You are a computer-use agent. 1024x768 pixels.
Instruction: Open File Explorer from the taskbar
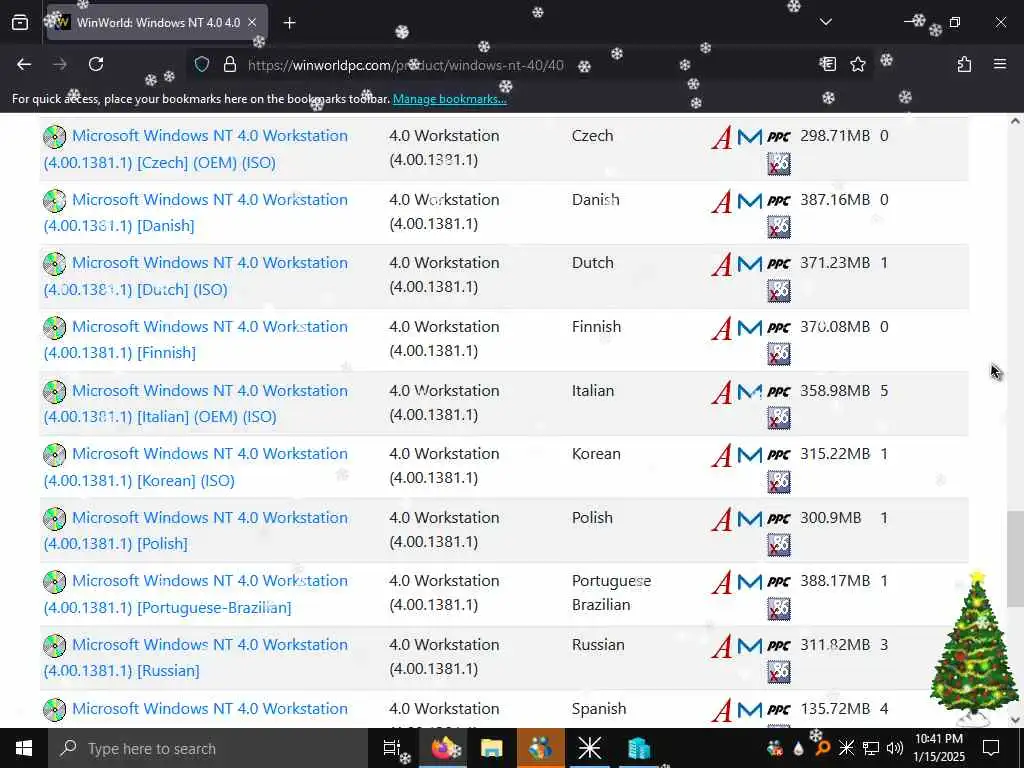pos(491,748)
